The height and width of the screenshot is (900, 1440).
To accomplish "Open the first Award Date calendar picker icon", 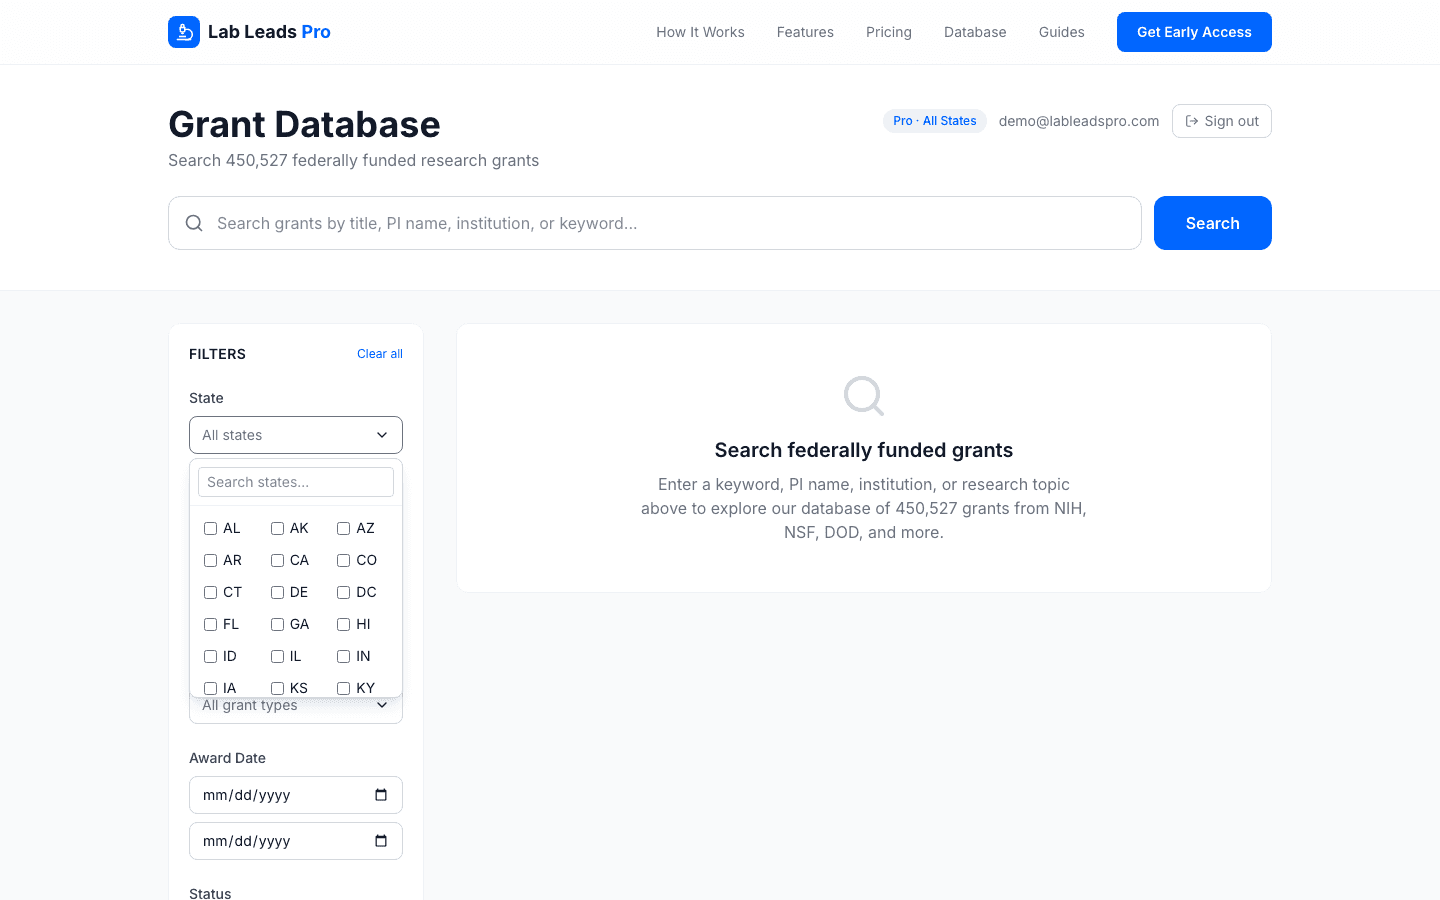I will (x=381, y=795).
